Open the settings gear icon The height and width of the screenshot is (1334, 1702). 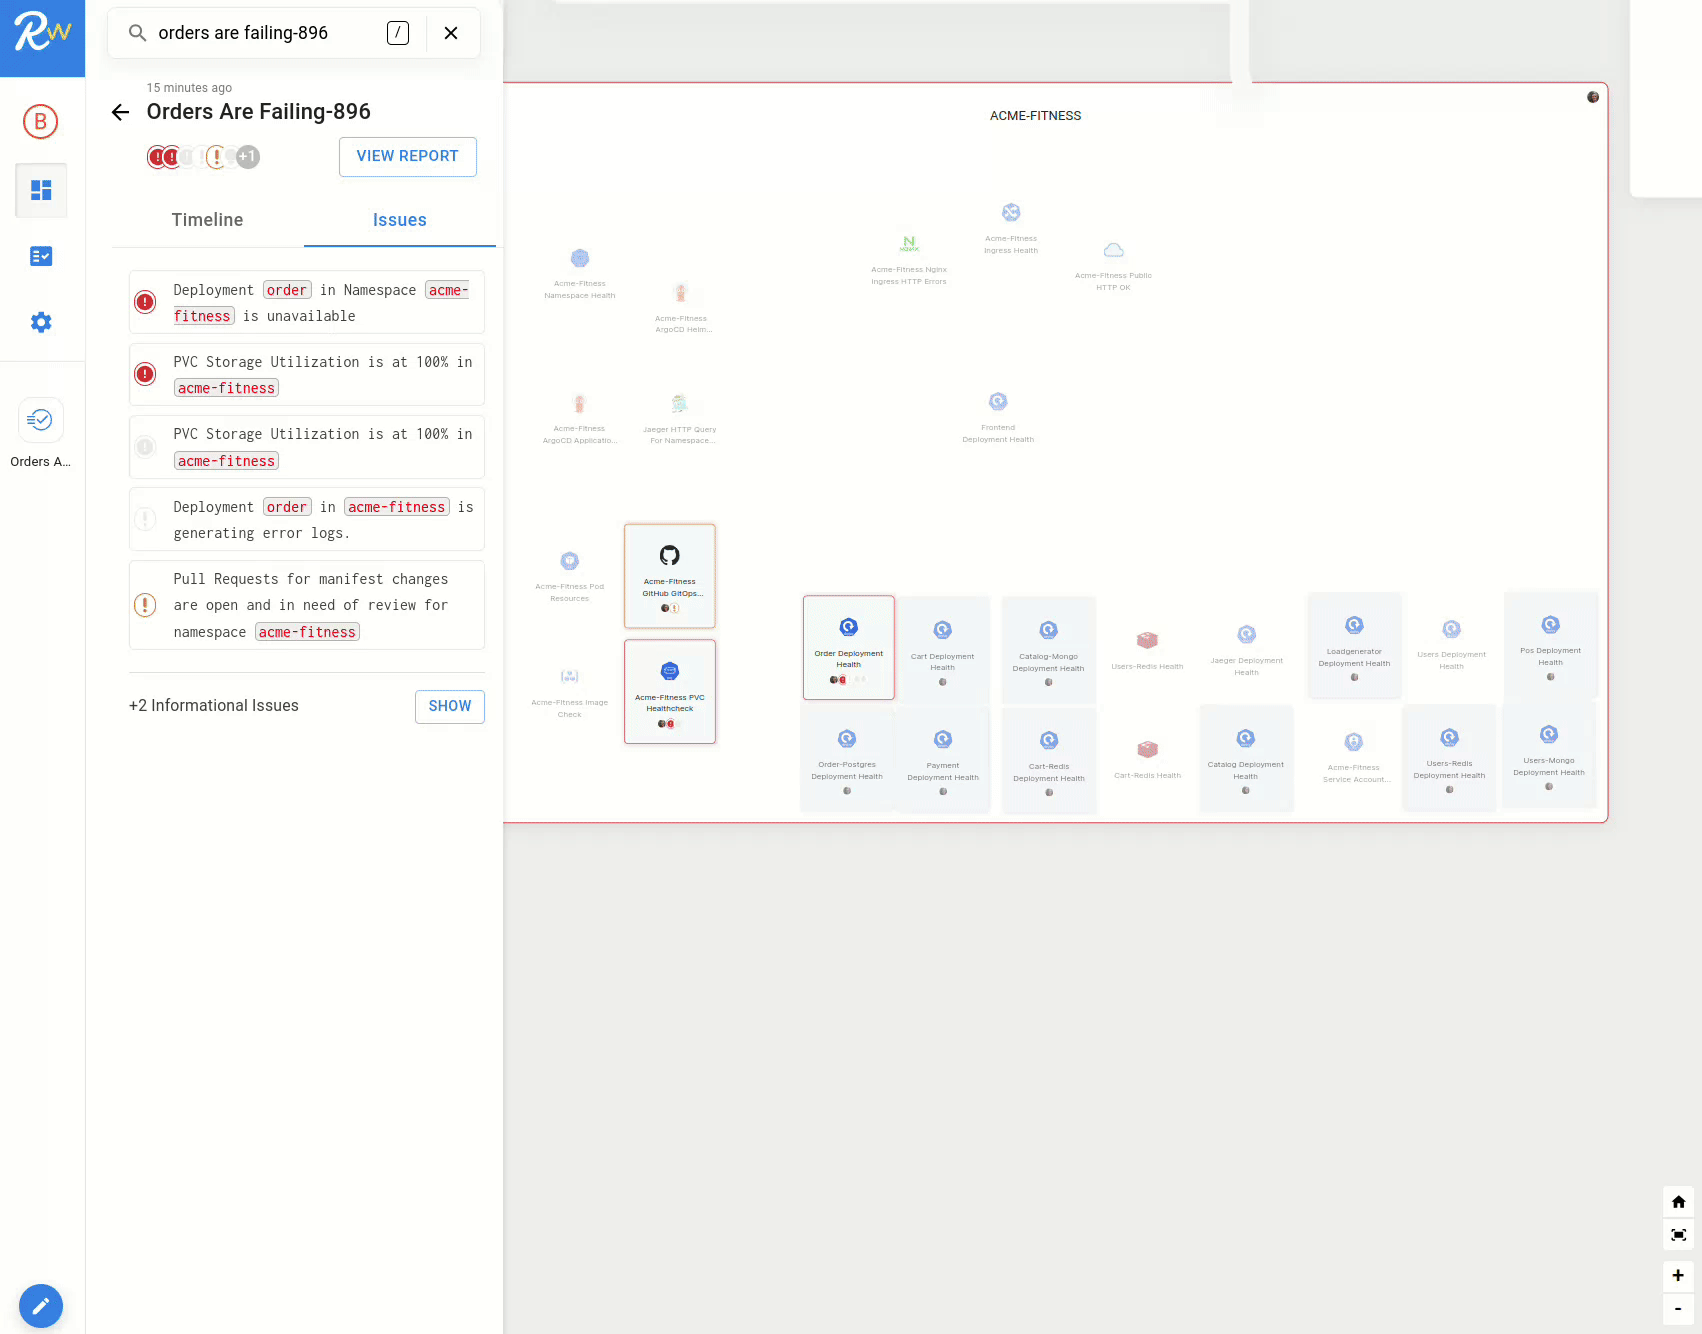[x=41, y=322]
